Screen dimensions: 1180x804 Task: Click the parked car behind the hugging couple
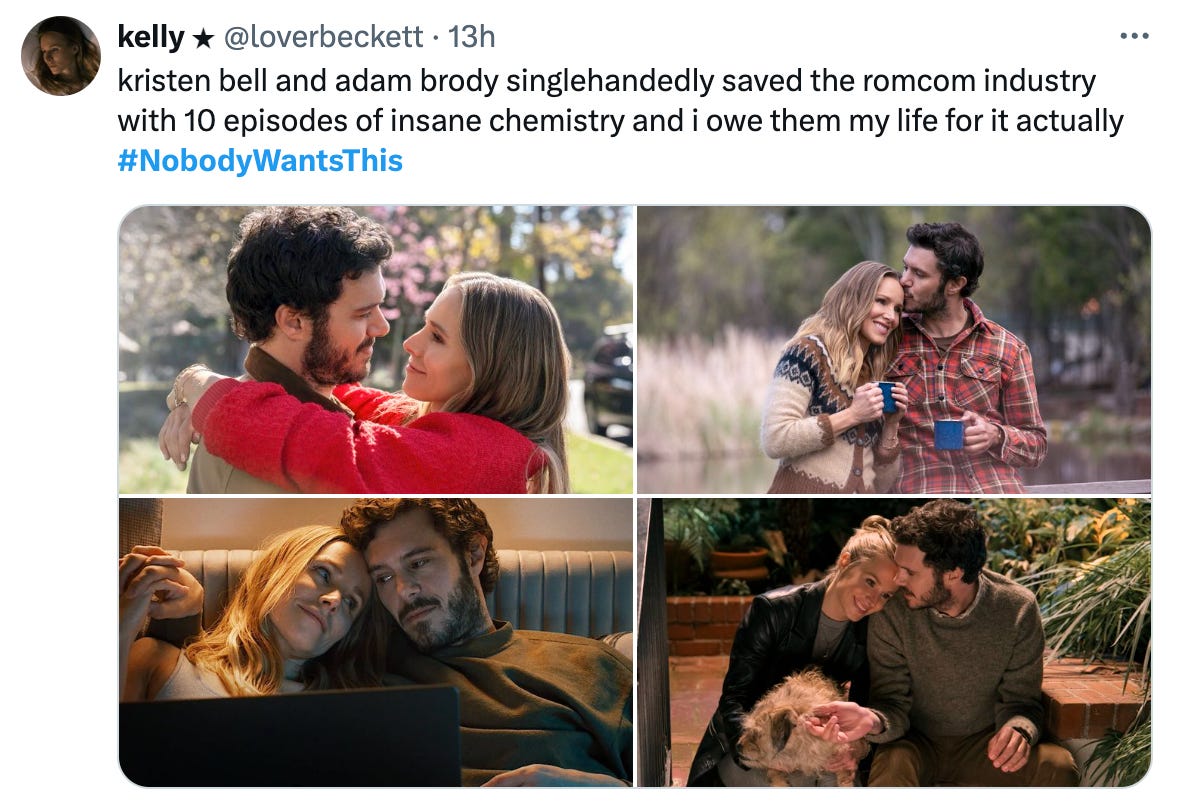point(608,385)
